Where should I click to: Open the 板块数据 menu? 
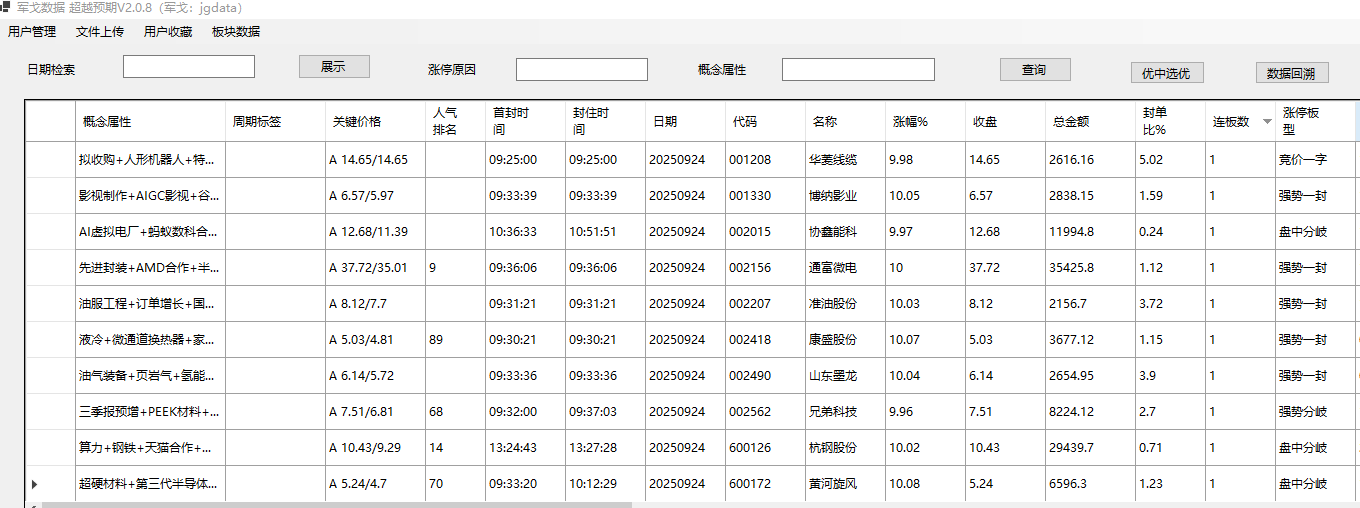point(236,32)
